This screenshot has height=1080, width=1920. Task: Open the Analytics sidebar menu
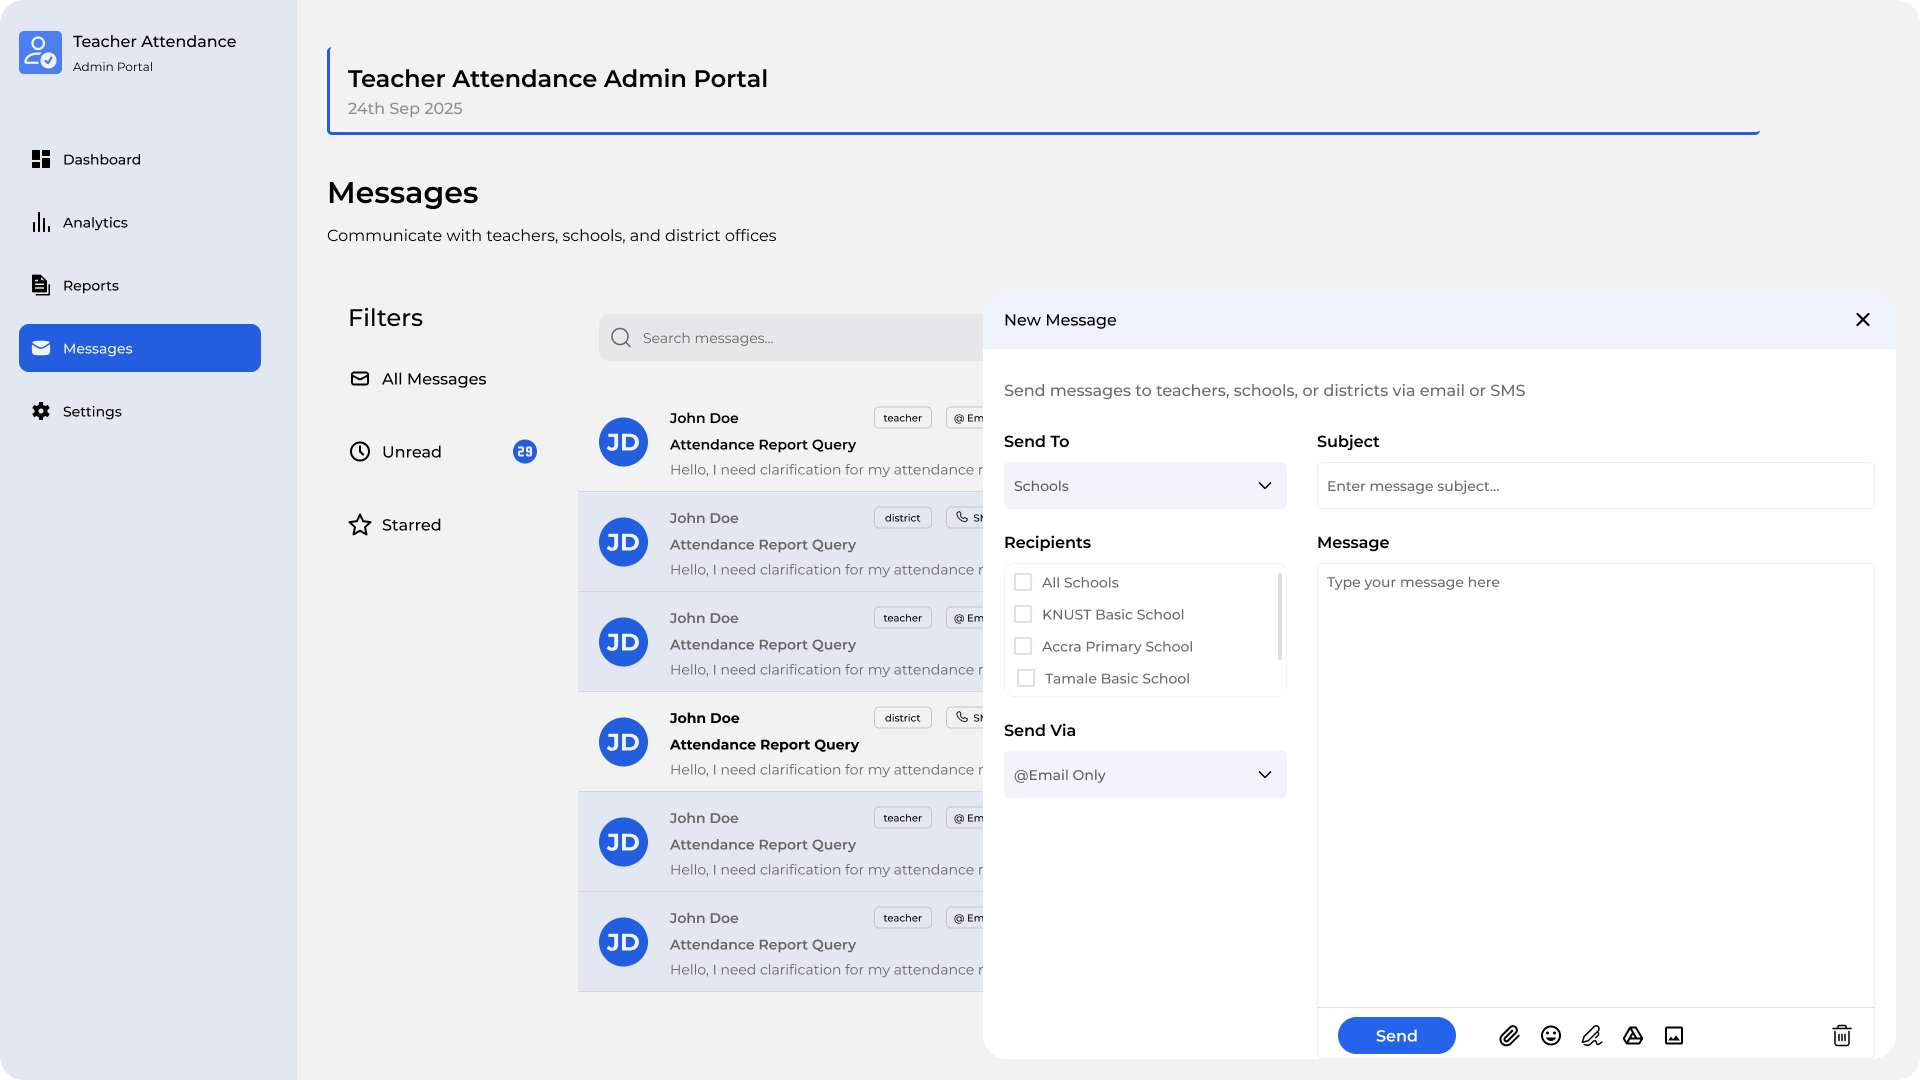tap(95, 223)
